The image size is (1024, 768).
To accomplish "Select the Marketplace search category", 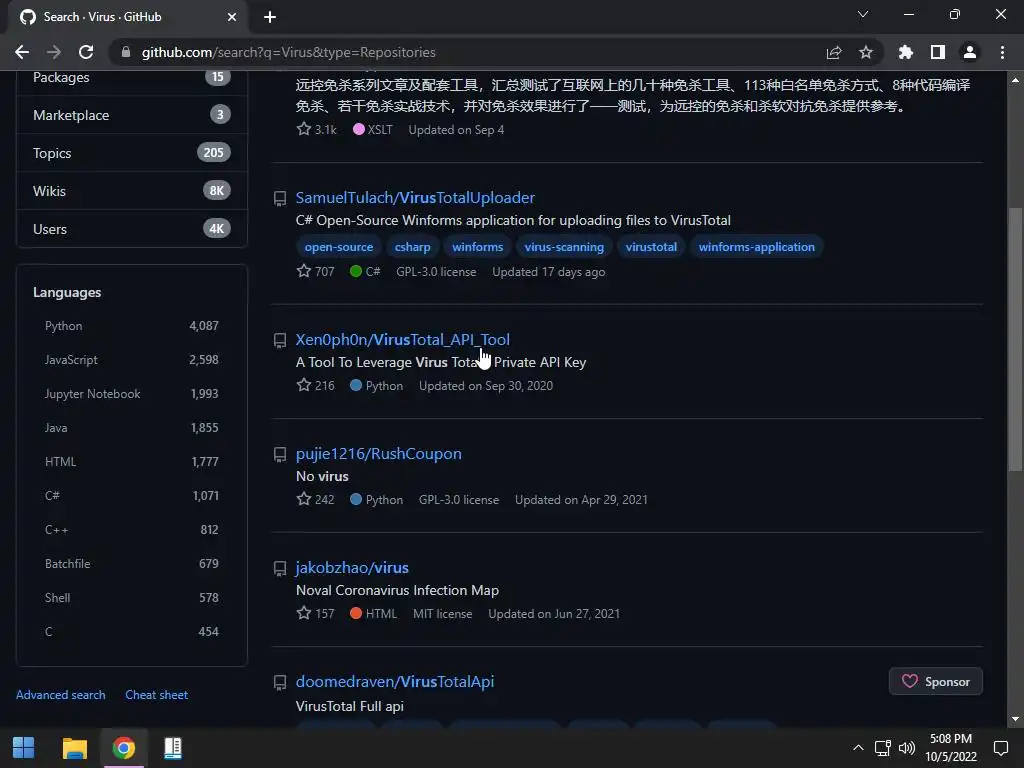I will (x=132, y=115).
